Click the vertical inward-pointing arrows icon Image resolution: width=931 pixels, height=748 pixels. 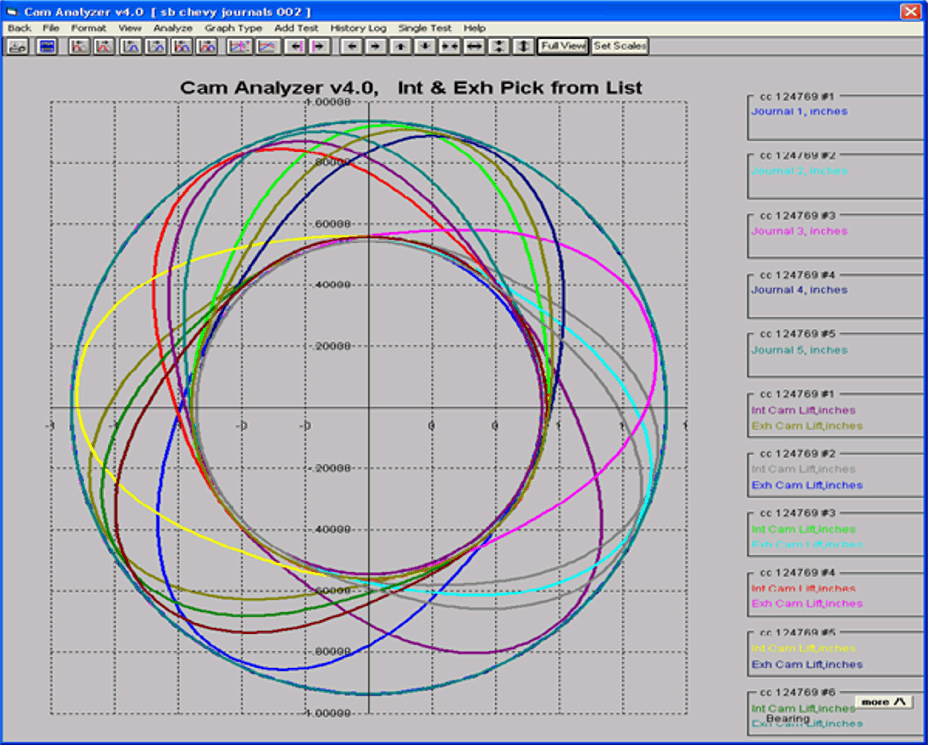point(499,46)
